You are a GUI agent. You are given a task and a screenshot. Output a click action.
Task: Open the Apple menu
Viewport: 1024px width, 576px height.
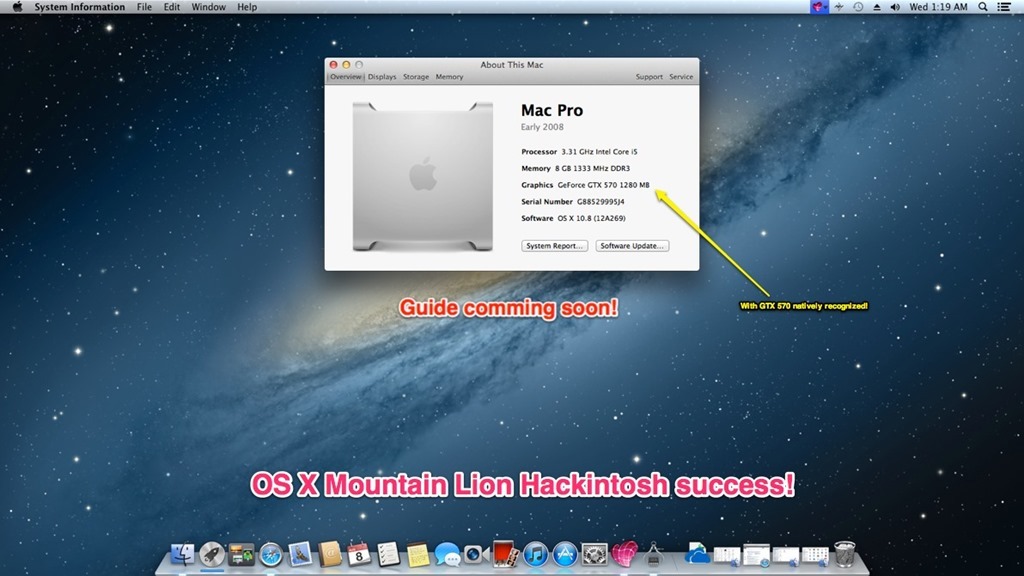18,7
